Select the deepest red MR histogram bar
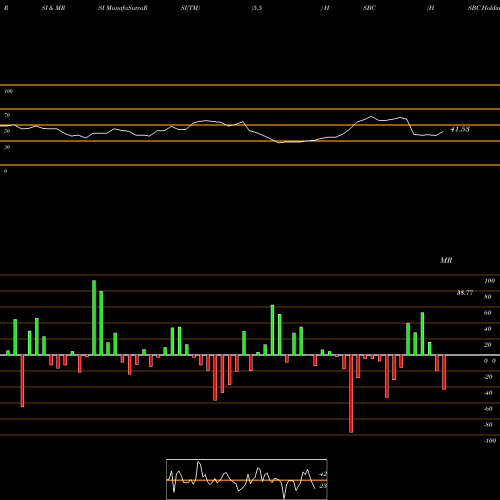The height and width of the screenshot is (500, 500). pos(351,394)
